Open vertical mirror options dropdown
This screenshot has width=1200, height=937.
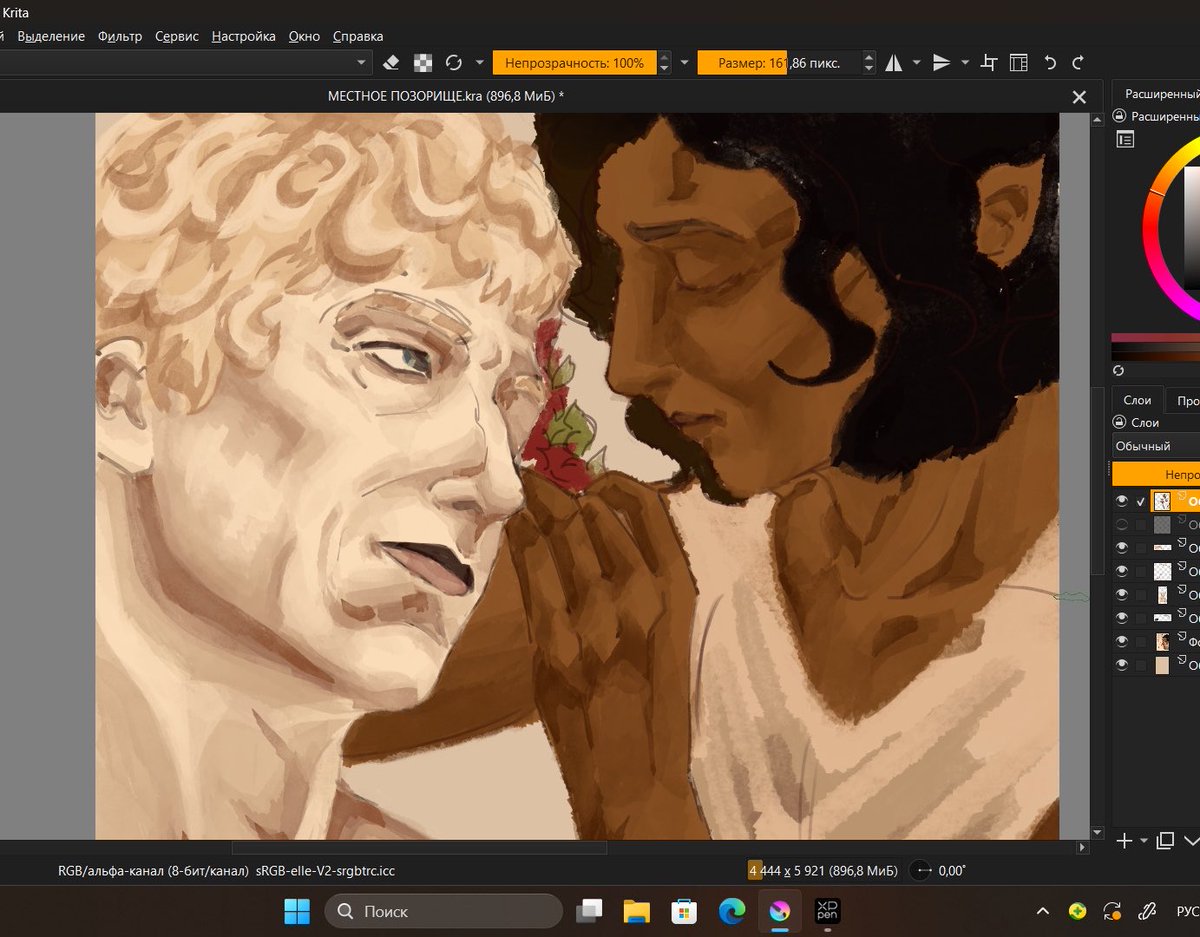(965, 63)
